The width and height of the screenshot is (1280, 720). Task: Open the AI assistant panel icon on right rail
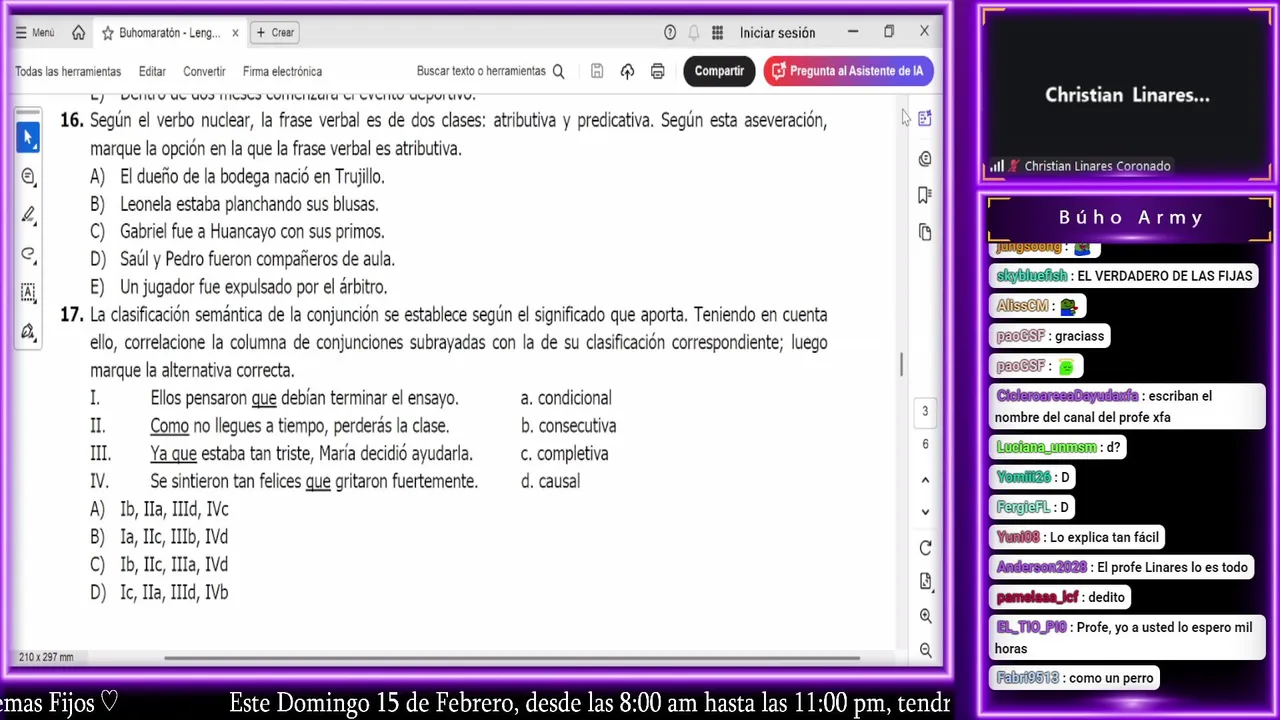tap(925, 119)
